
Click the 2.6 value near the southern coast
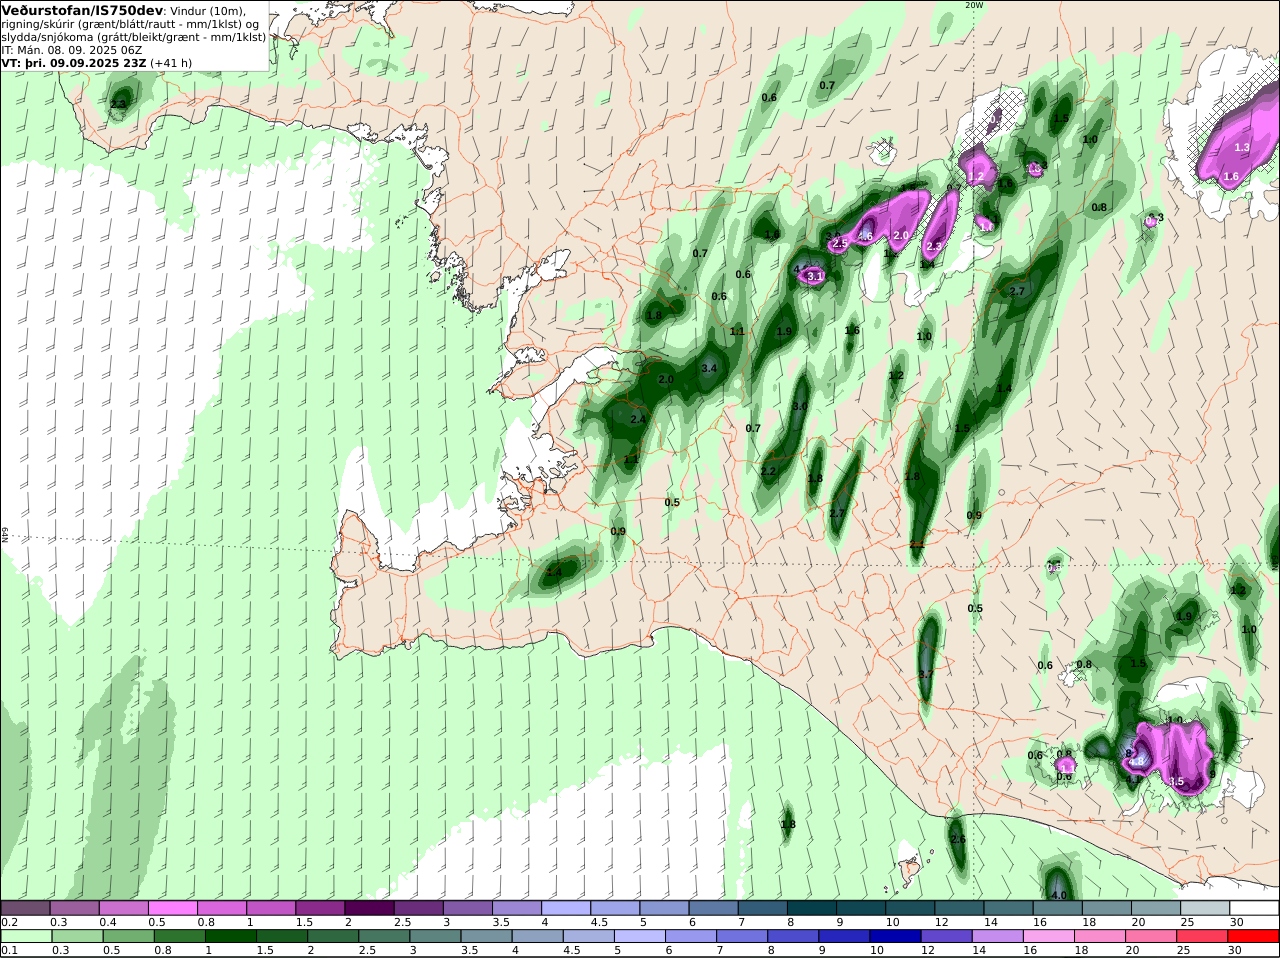coord(958,839)
